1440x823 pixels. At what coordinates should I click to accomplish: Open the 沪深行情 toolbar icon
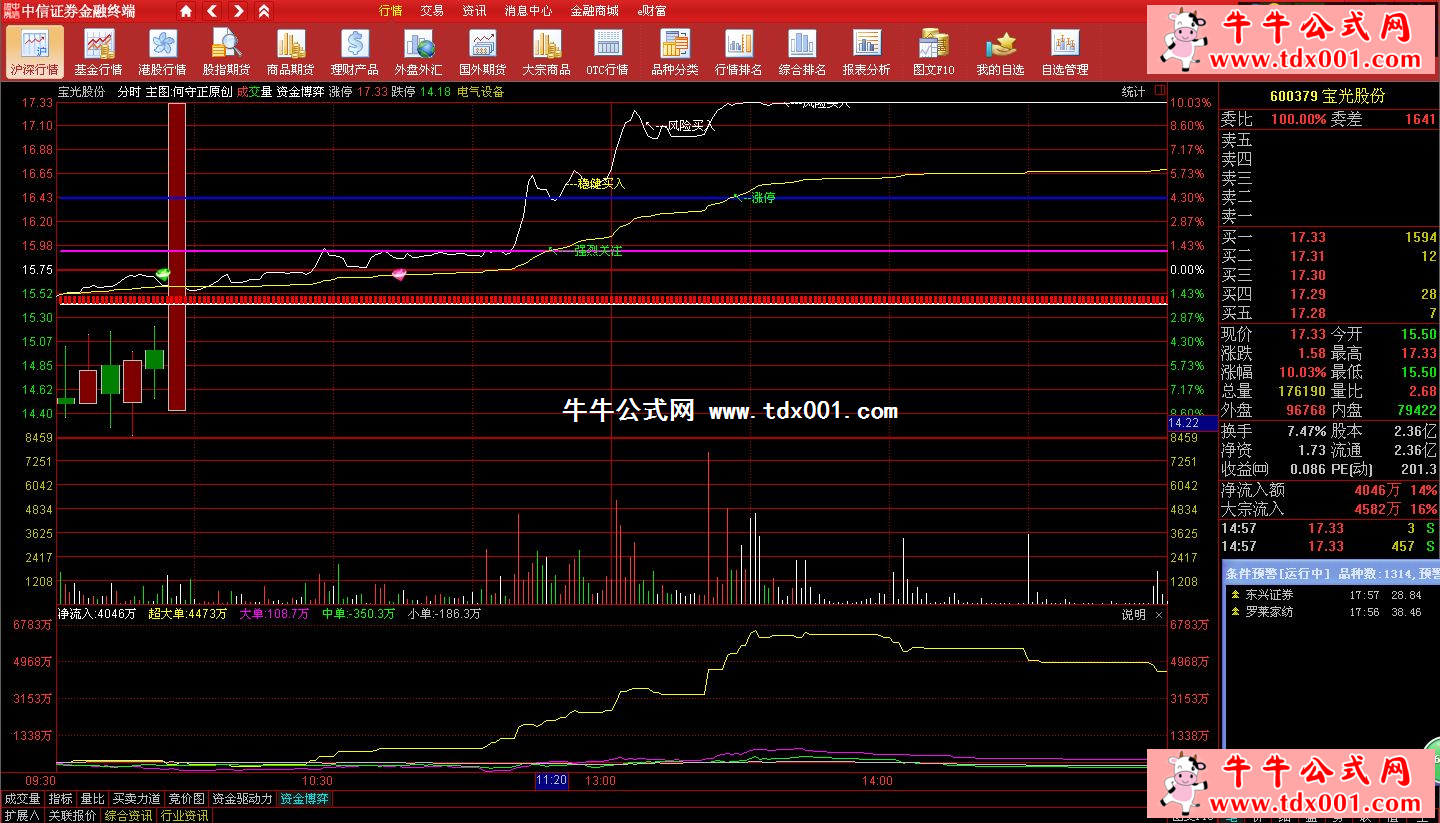click(34, 52)
